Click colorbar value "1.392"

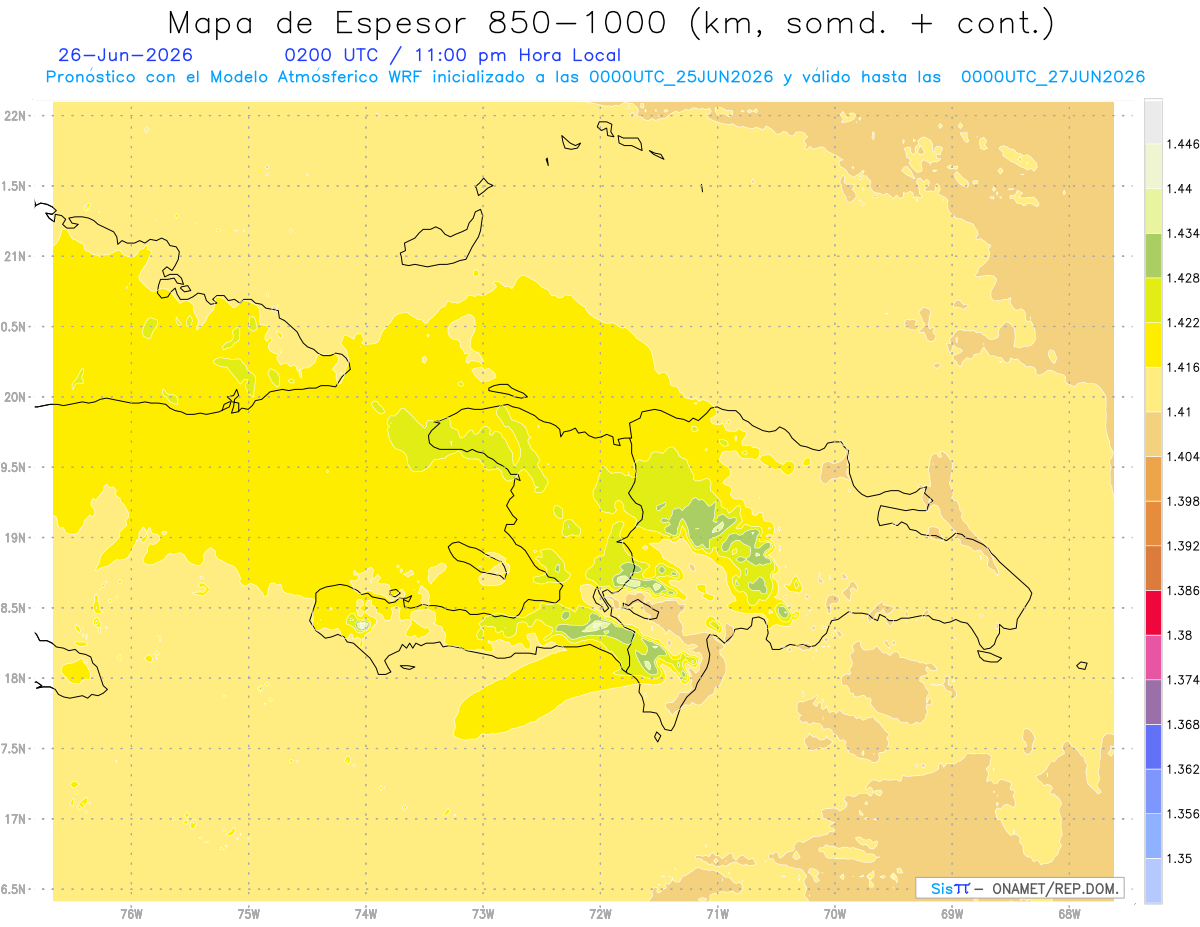pos(1183,546)
